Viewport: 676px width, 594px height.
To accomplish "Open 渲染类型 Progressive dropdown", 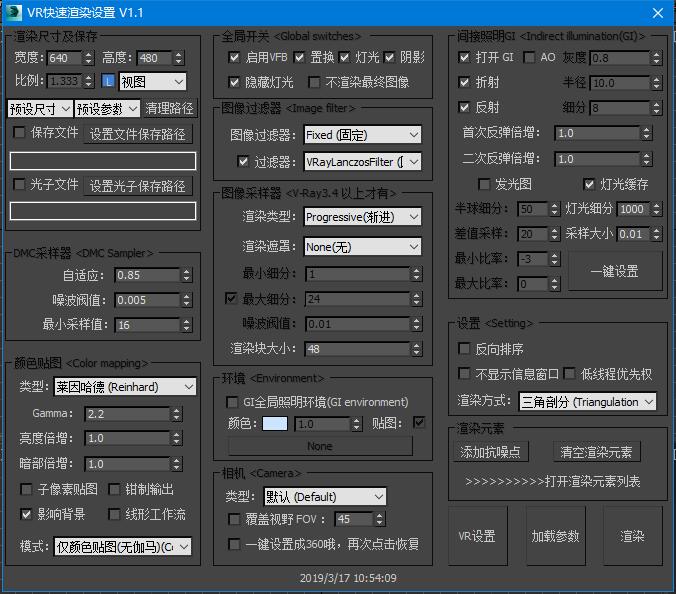I will click(362, 217).
